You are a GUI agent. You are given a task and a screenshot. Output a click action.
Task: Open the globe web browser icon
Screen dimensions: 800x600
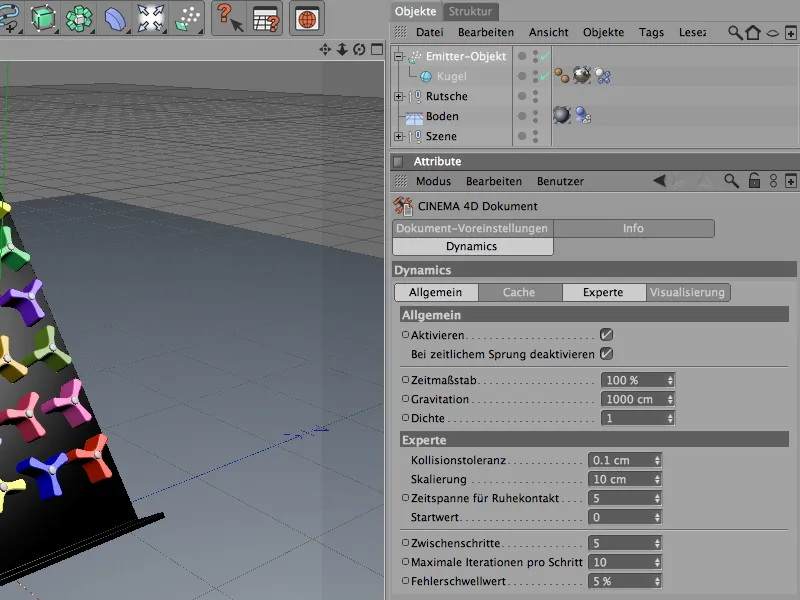(307, 18)
